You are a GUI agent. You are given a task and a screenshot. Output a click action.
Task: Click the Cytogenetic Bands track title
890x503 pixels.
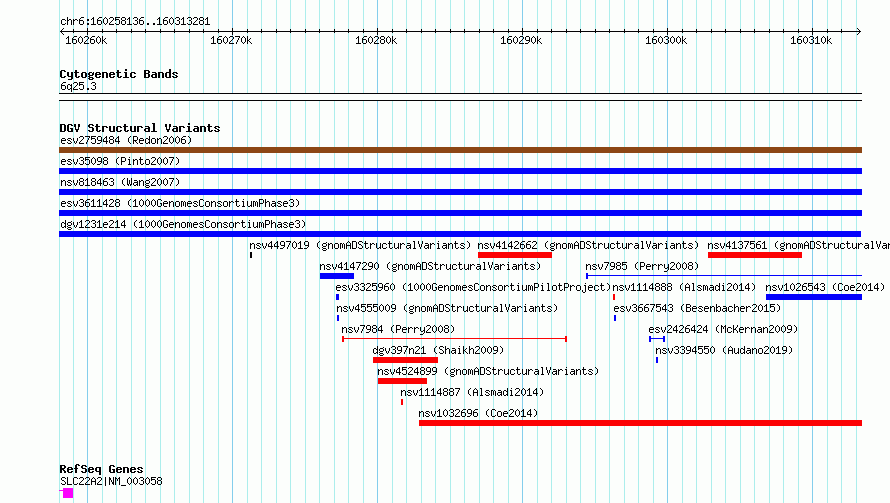coord(119,74)
